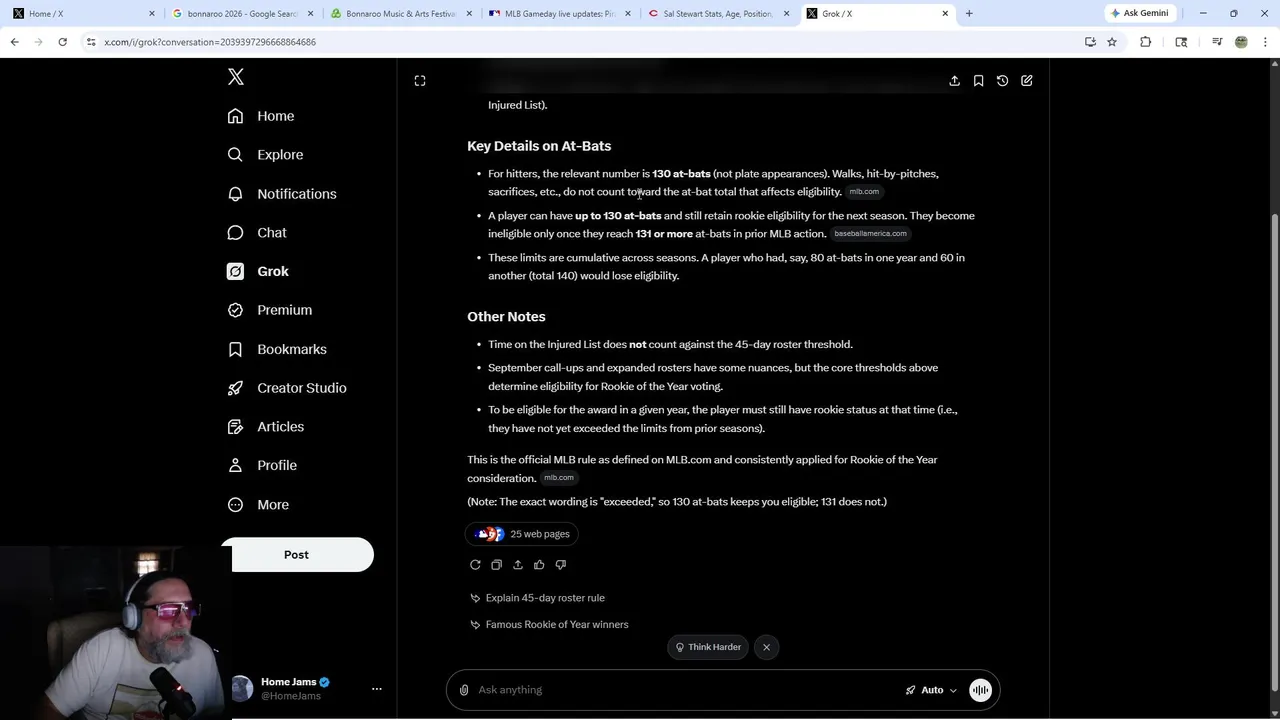Open the baseballamerica.com source chip

coord(870,234)
